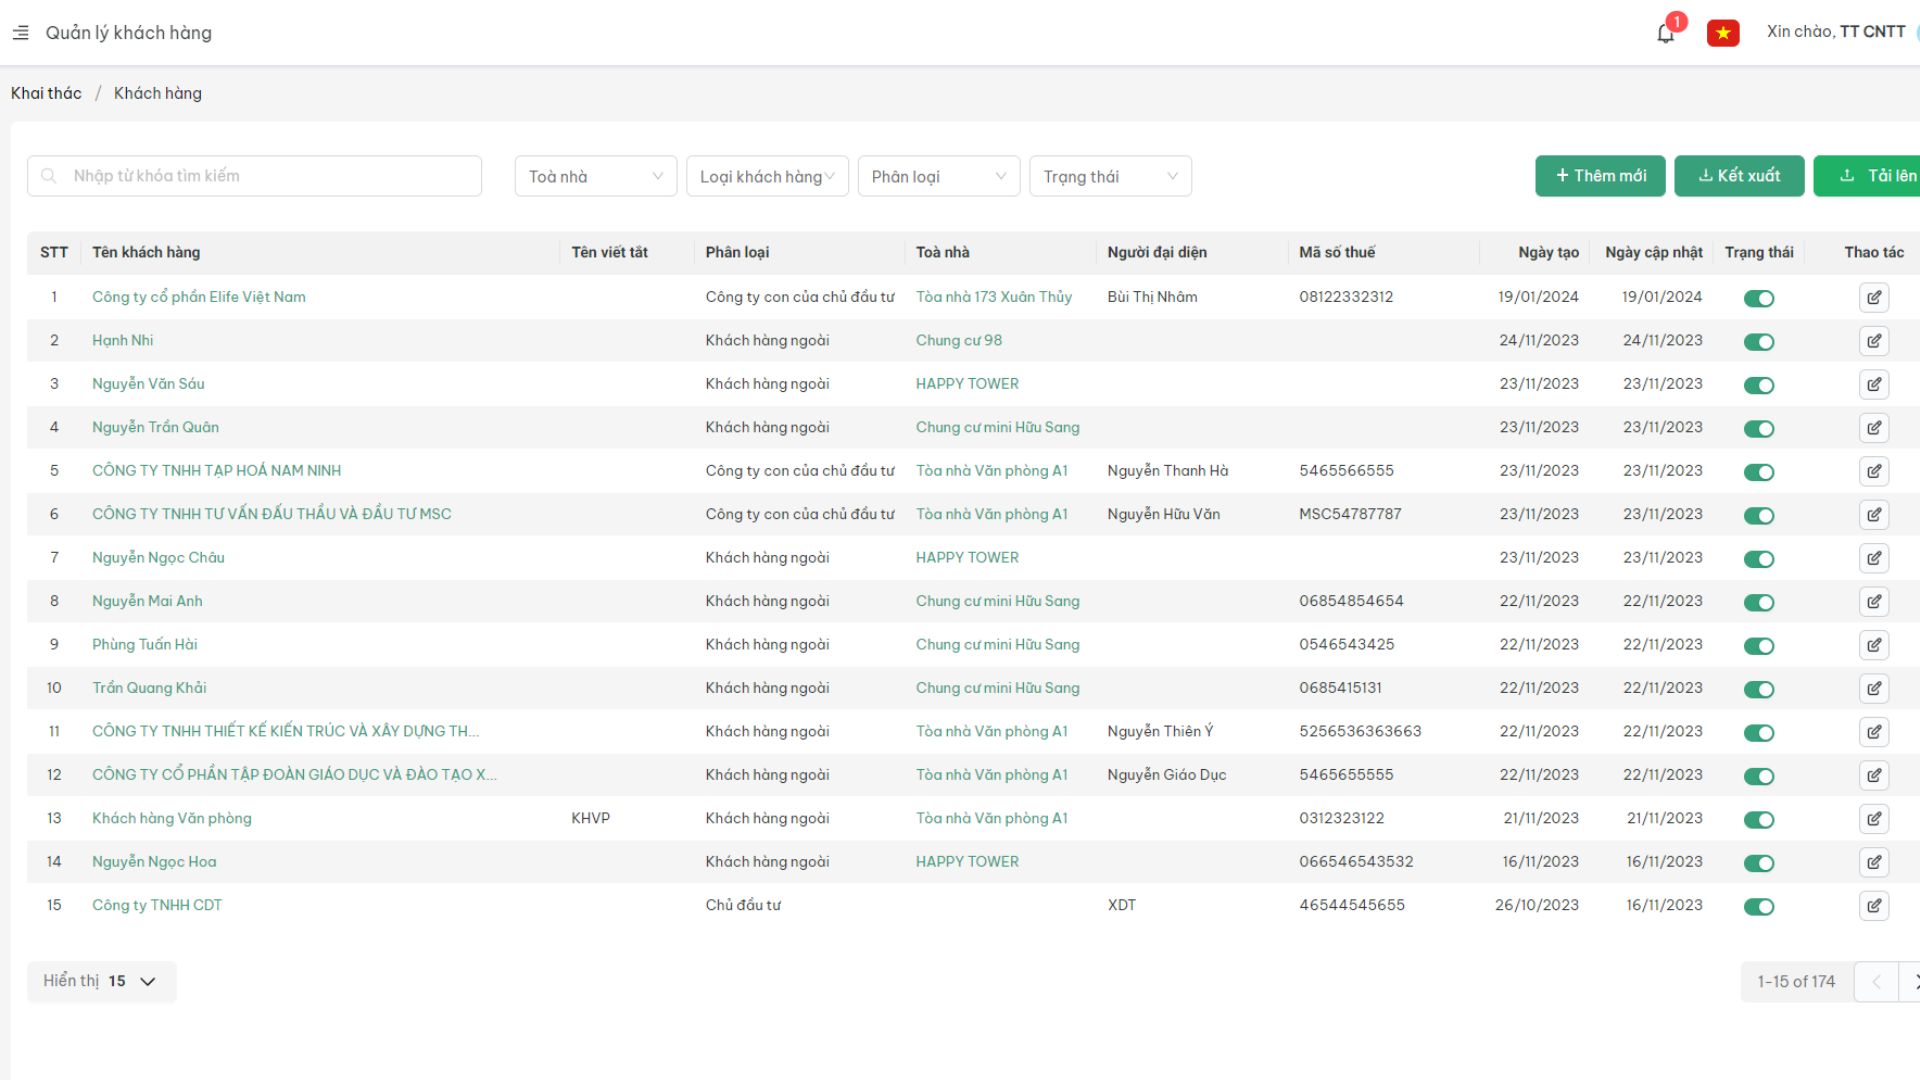Click tax code MSC54787787
Viewport: 1920px width, 1080px height.
[x=1350, y=514]
